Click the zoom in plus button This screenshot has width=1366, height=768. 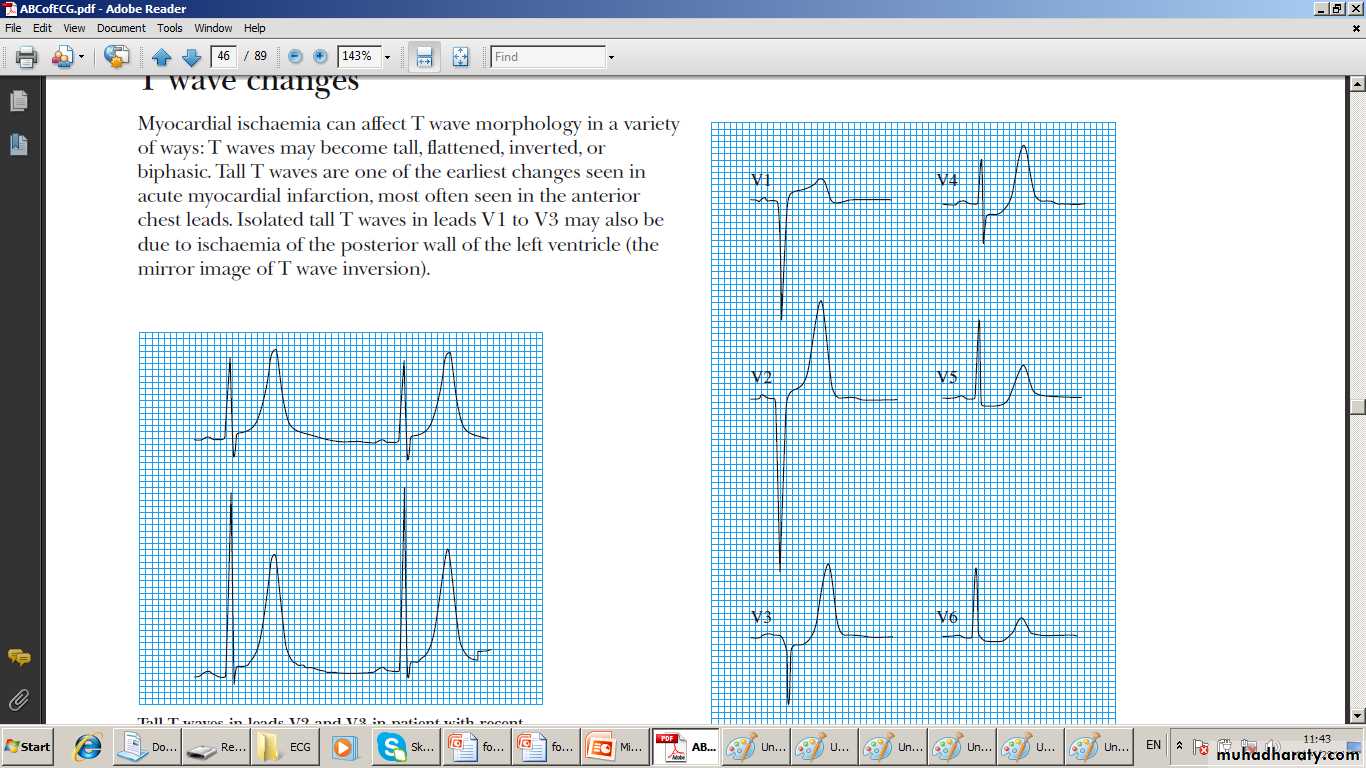(x=320, y=57)
